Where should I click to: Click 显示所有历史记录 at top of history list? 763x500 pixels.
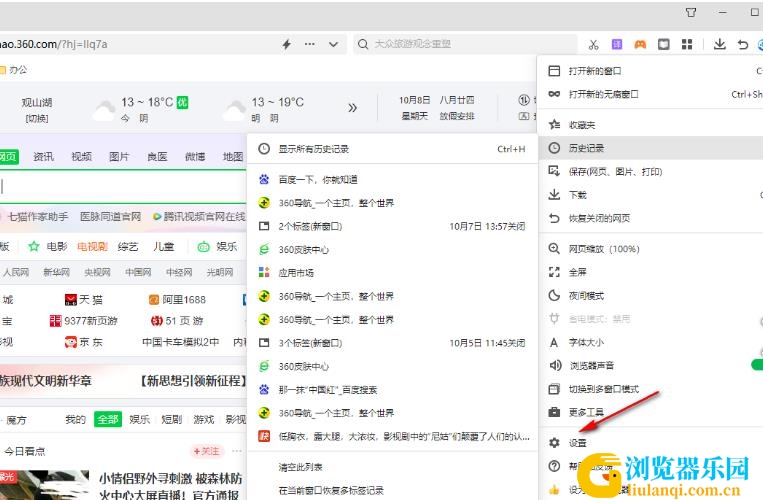(x=392, y=149)
